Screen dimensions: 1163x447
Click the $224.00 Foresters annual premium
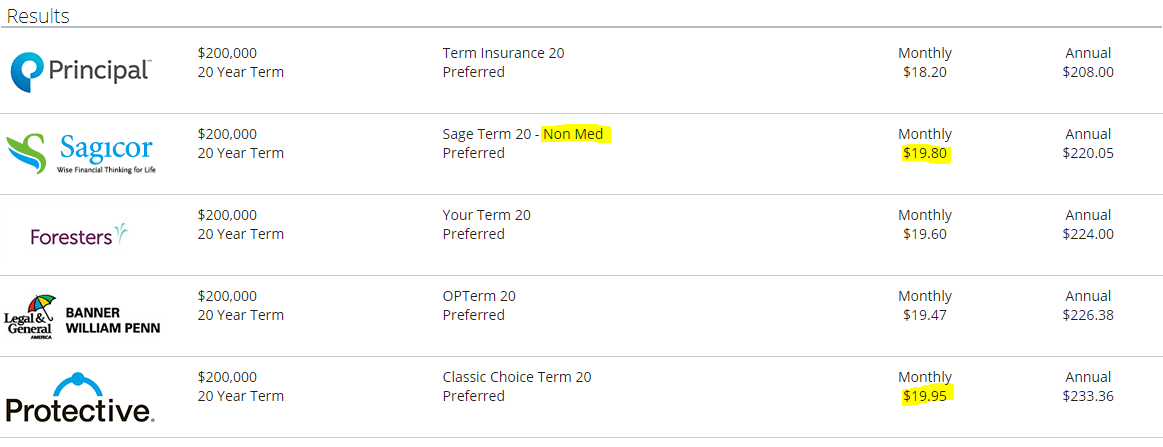pyautogui.click(x=1088, y=234)
